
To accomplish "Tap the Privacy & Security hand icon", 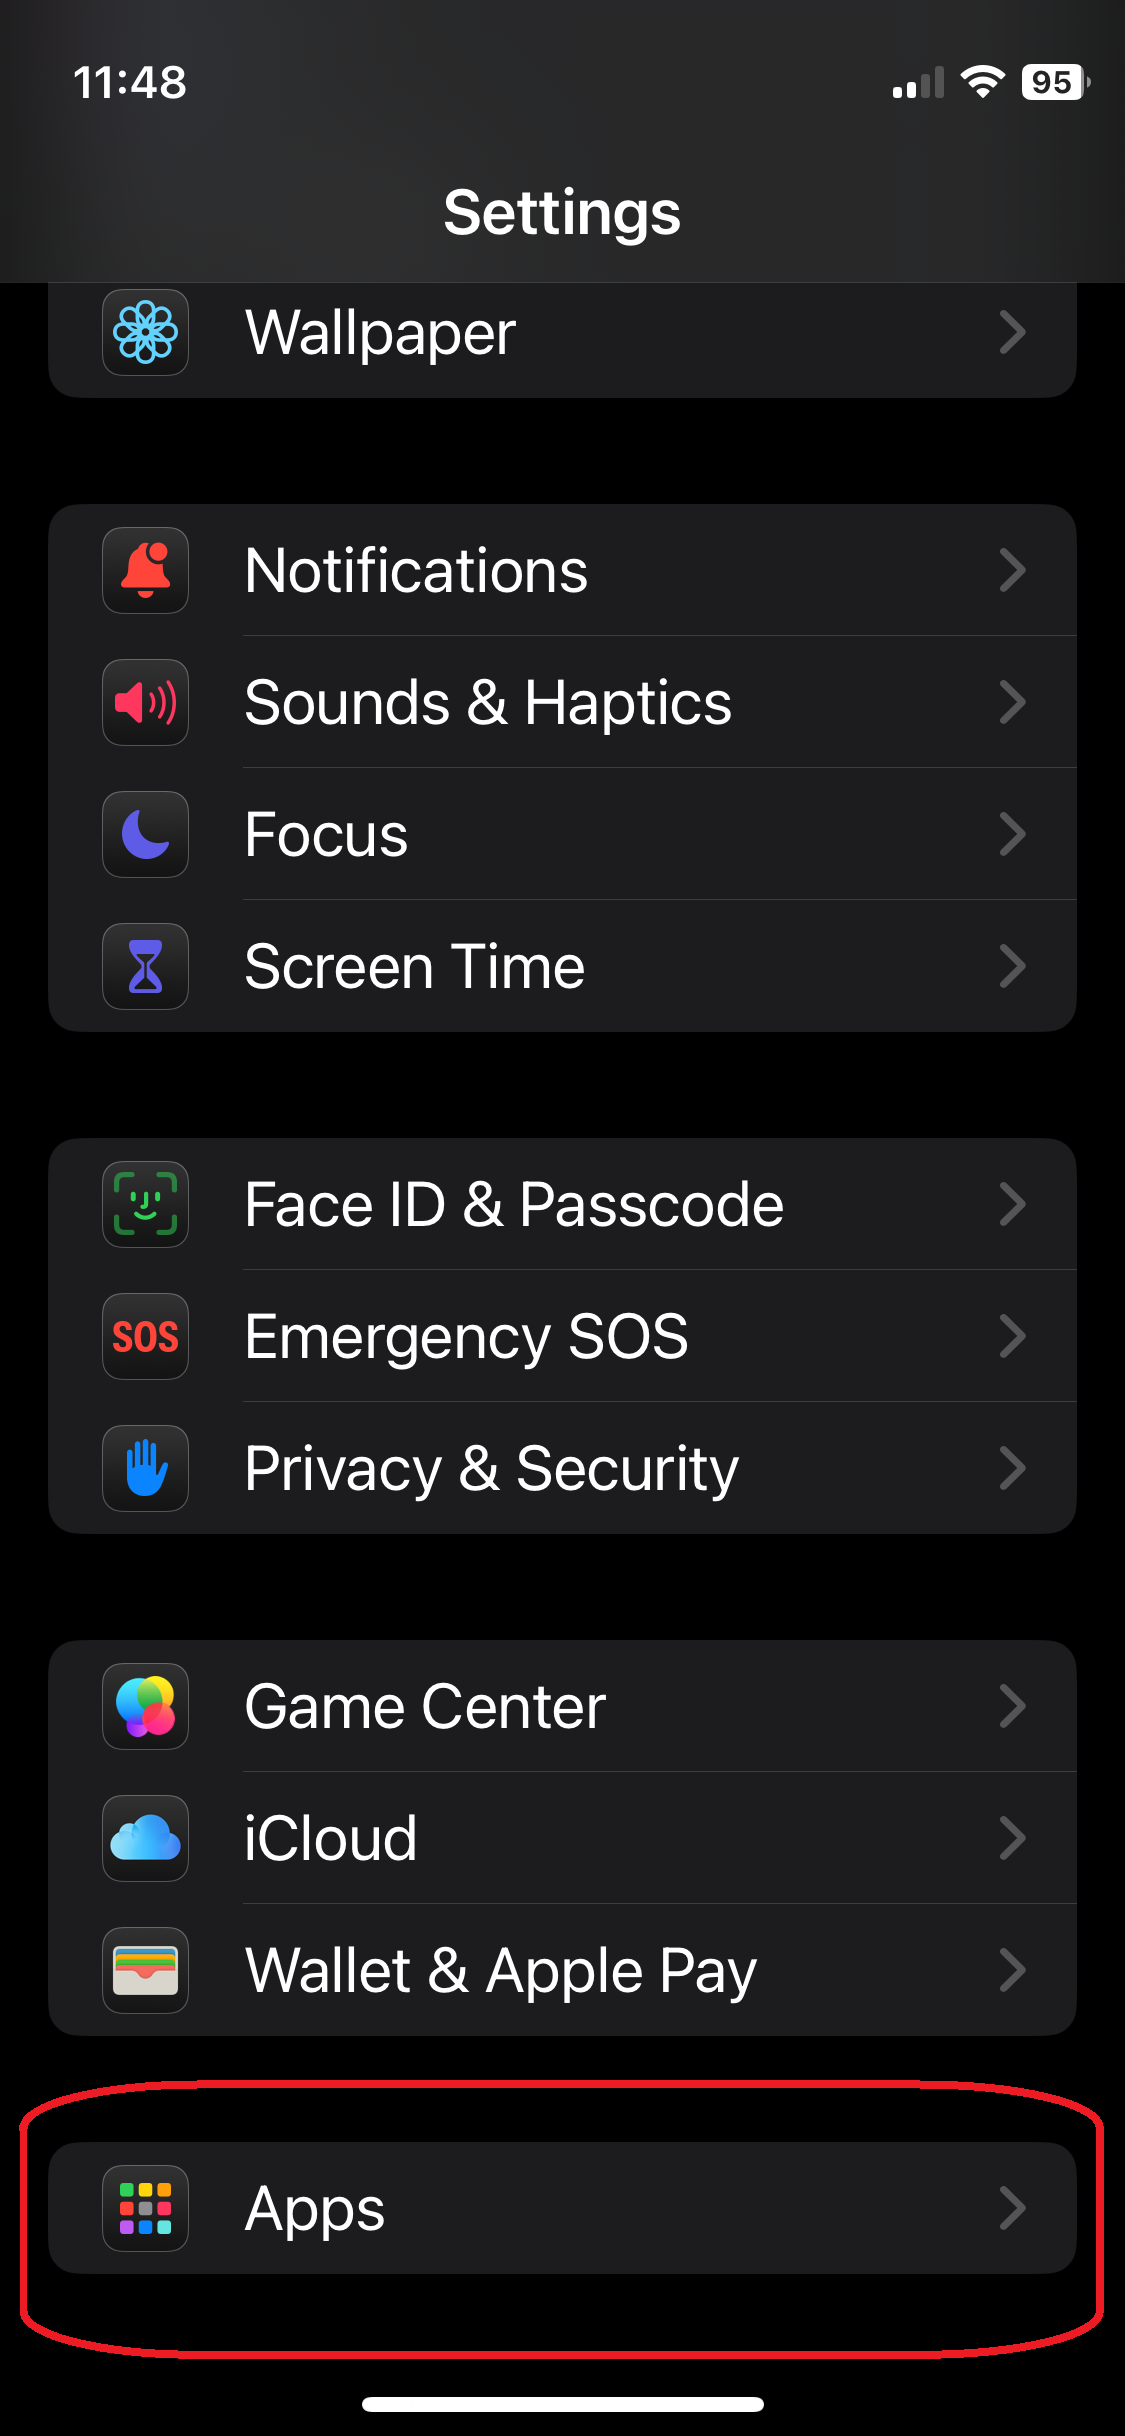I will pyautogui.click(x=145, y=1468).
